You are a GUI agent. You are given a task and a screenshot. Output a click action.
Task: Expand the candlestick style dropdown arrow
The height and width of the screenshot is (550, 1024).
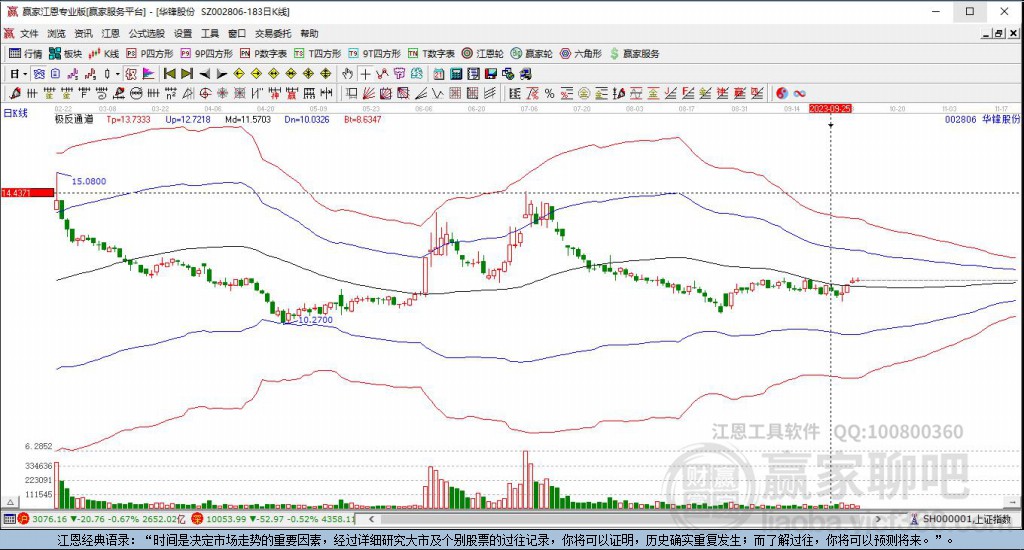pyautogui.click(x=118, y=74)
